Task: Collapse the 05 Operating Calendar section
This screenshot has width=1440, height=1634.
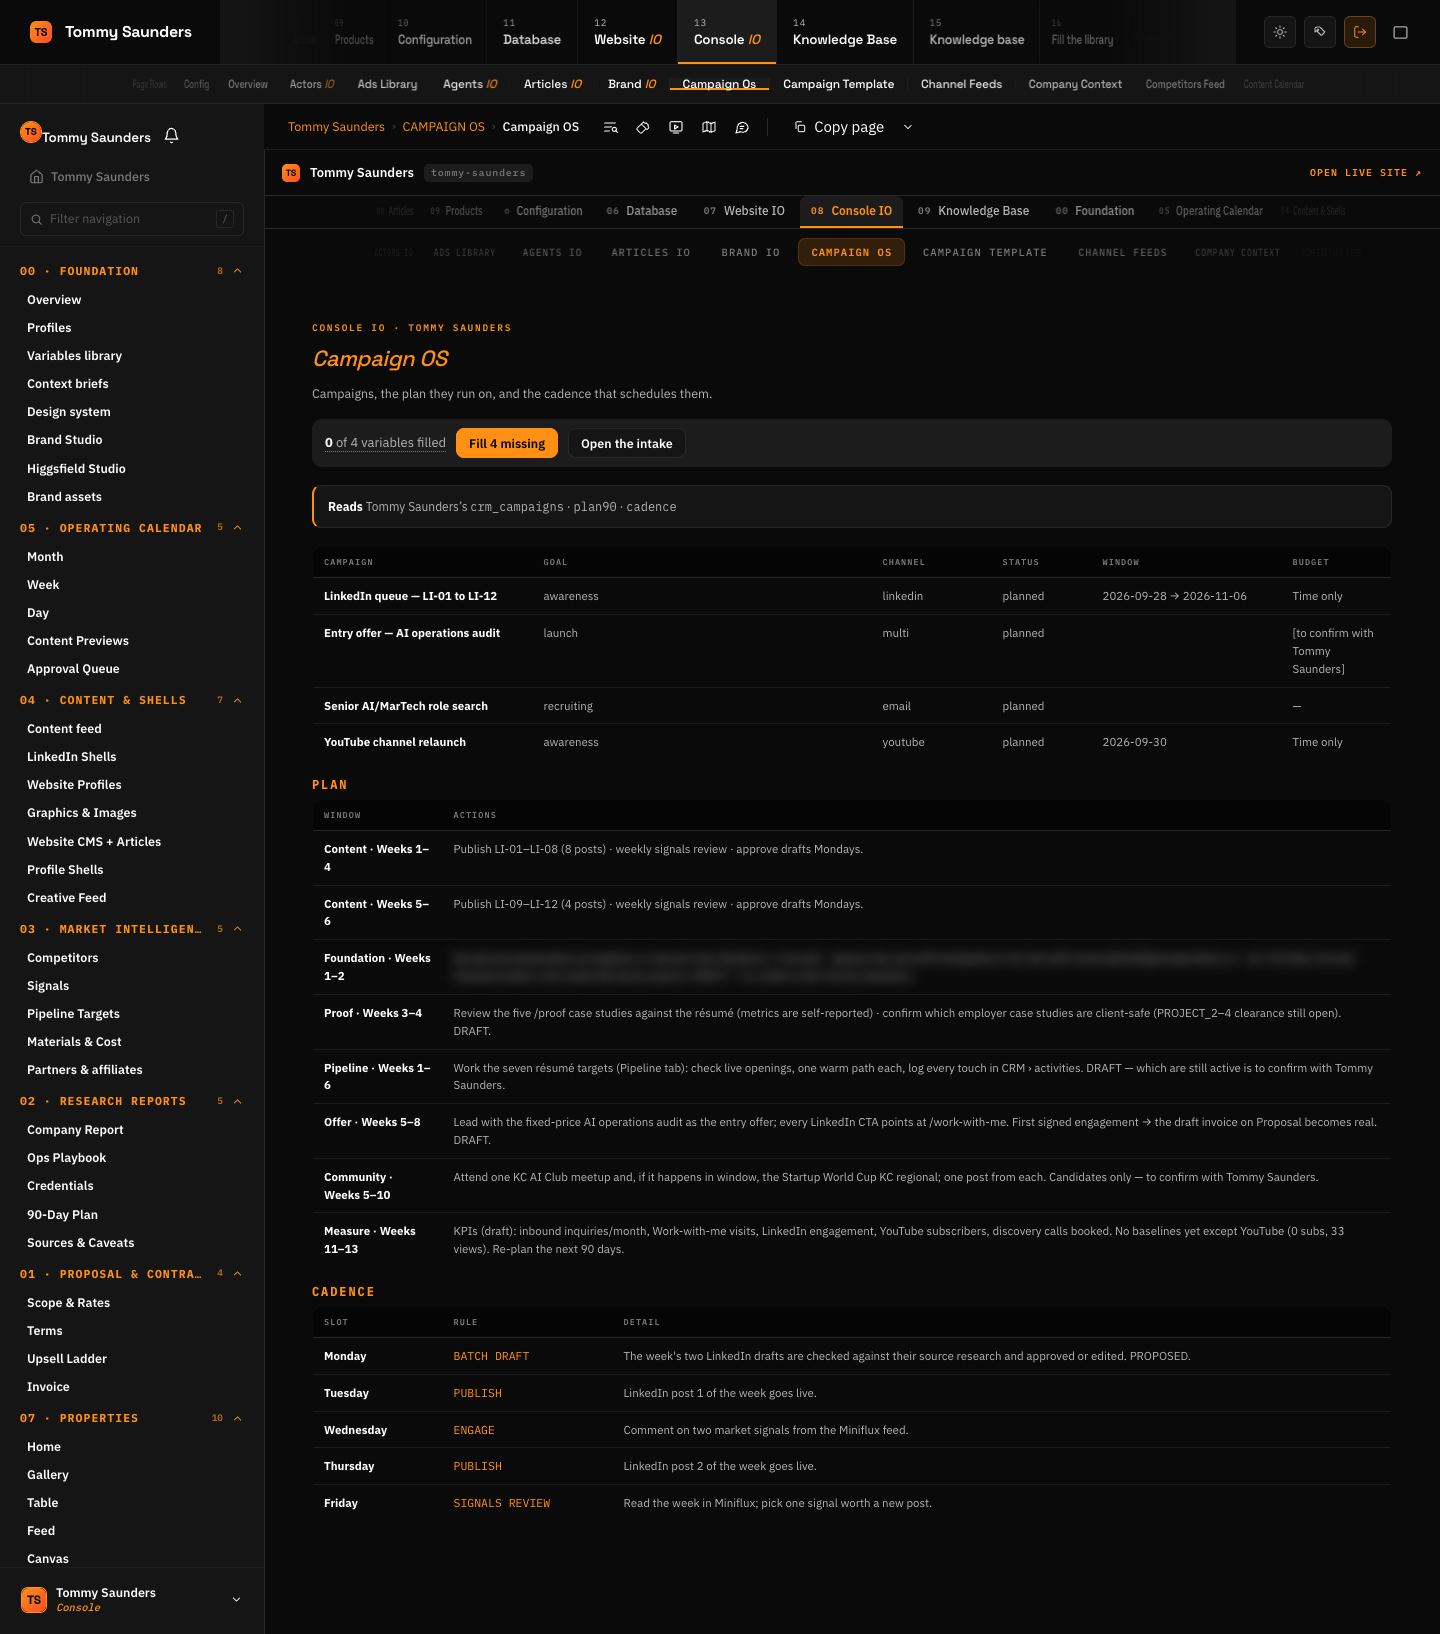Action: tap(238, 528)
